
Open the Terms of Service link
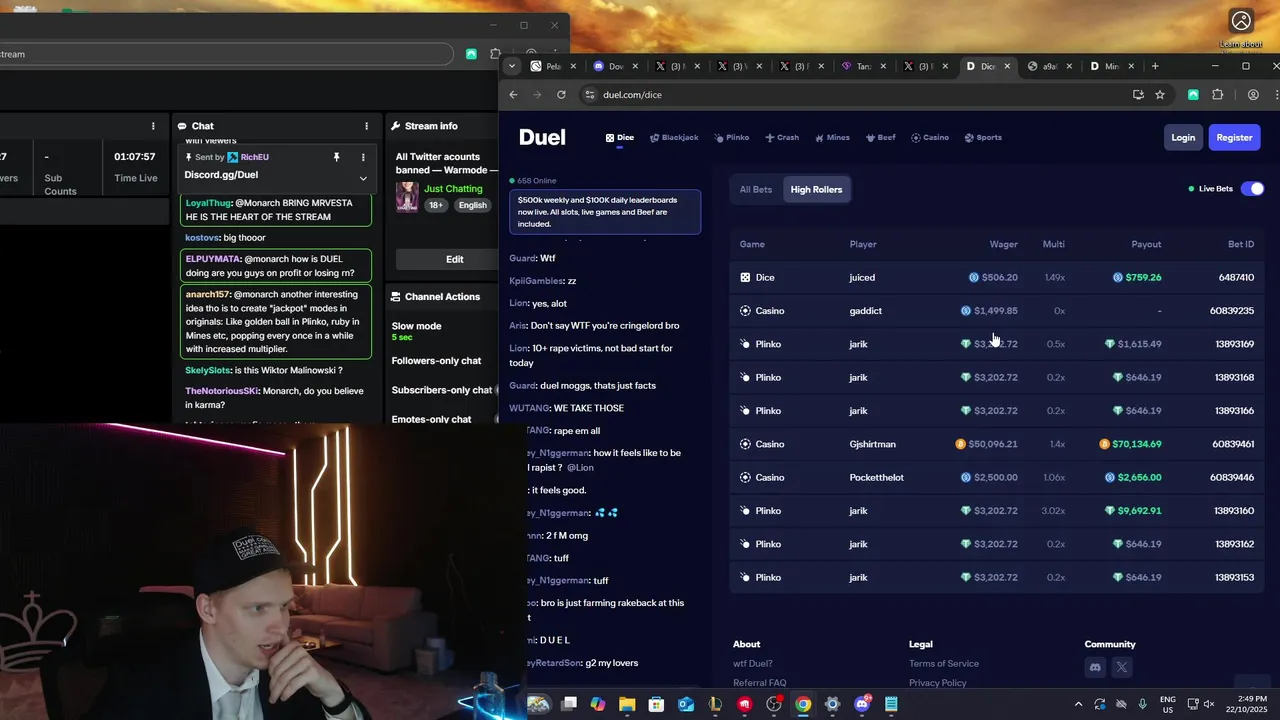944,664
